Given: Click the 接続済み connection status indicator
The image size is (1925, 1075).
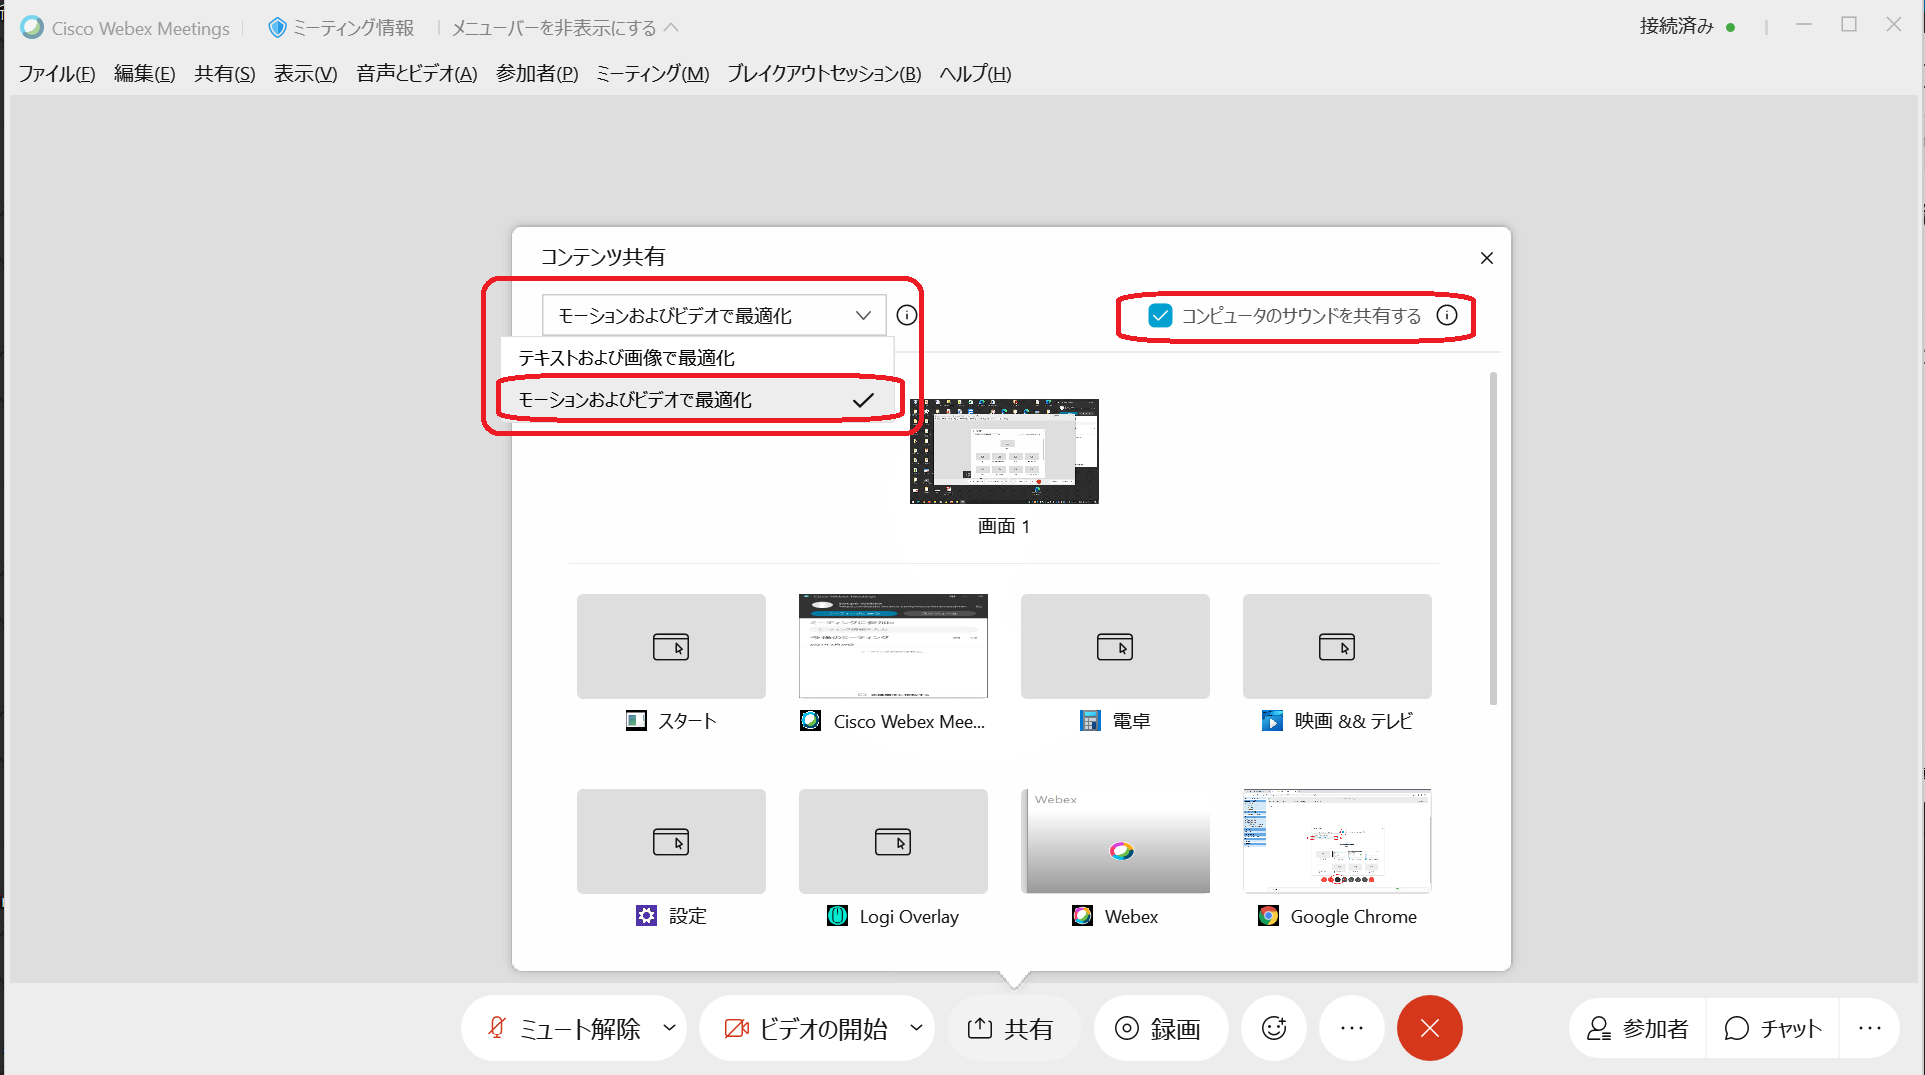Looking at the screenshot, I should coord(1687,27).
